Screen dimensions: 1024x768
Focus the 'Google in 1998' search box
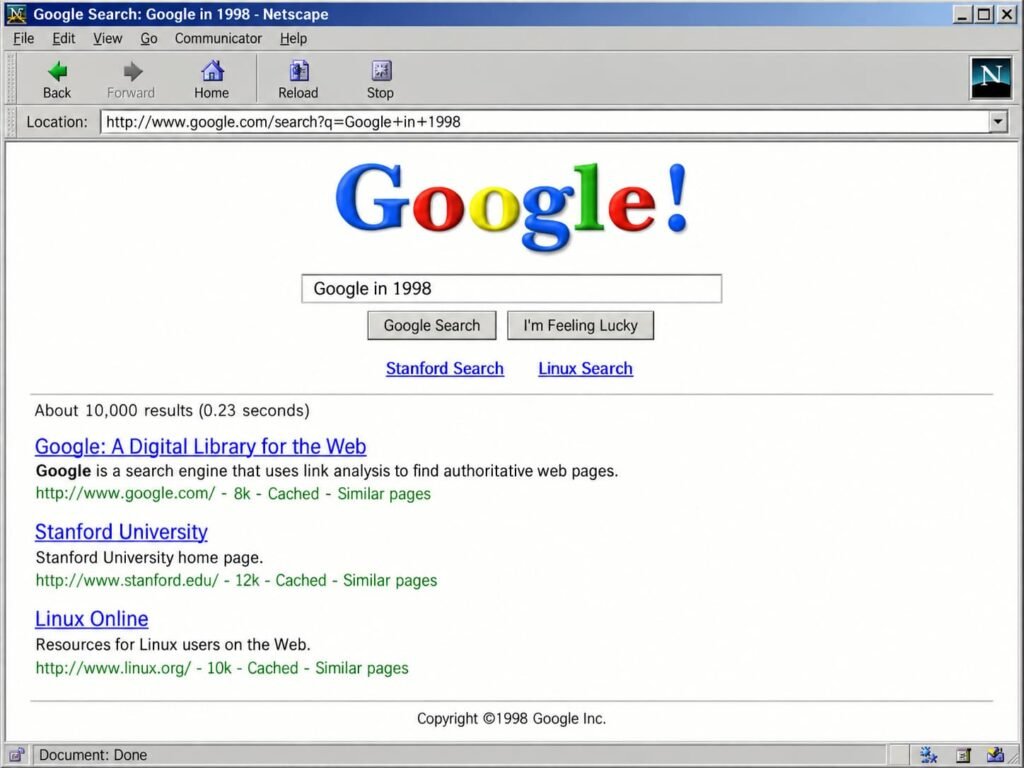pyautogui.click(x=511, y=289)
